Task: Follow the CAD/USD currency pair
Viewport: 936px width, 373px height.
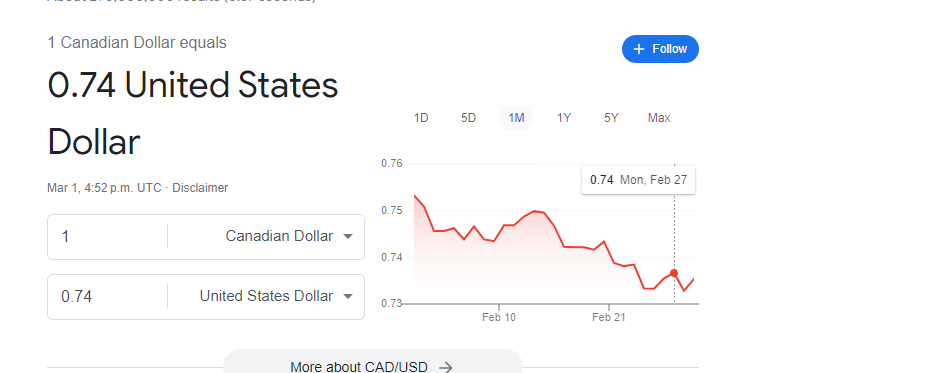Action: (660, 49)
